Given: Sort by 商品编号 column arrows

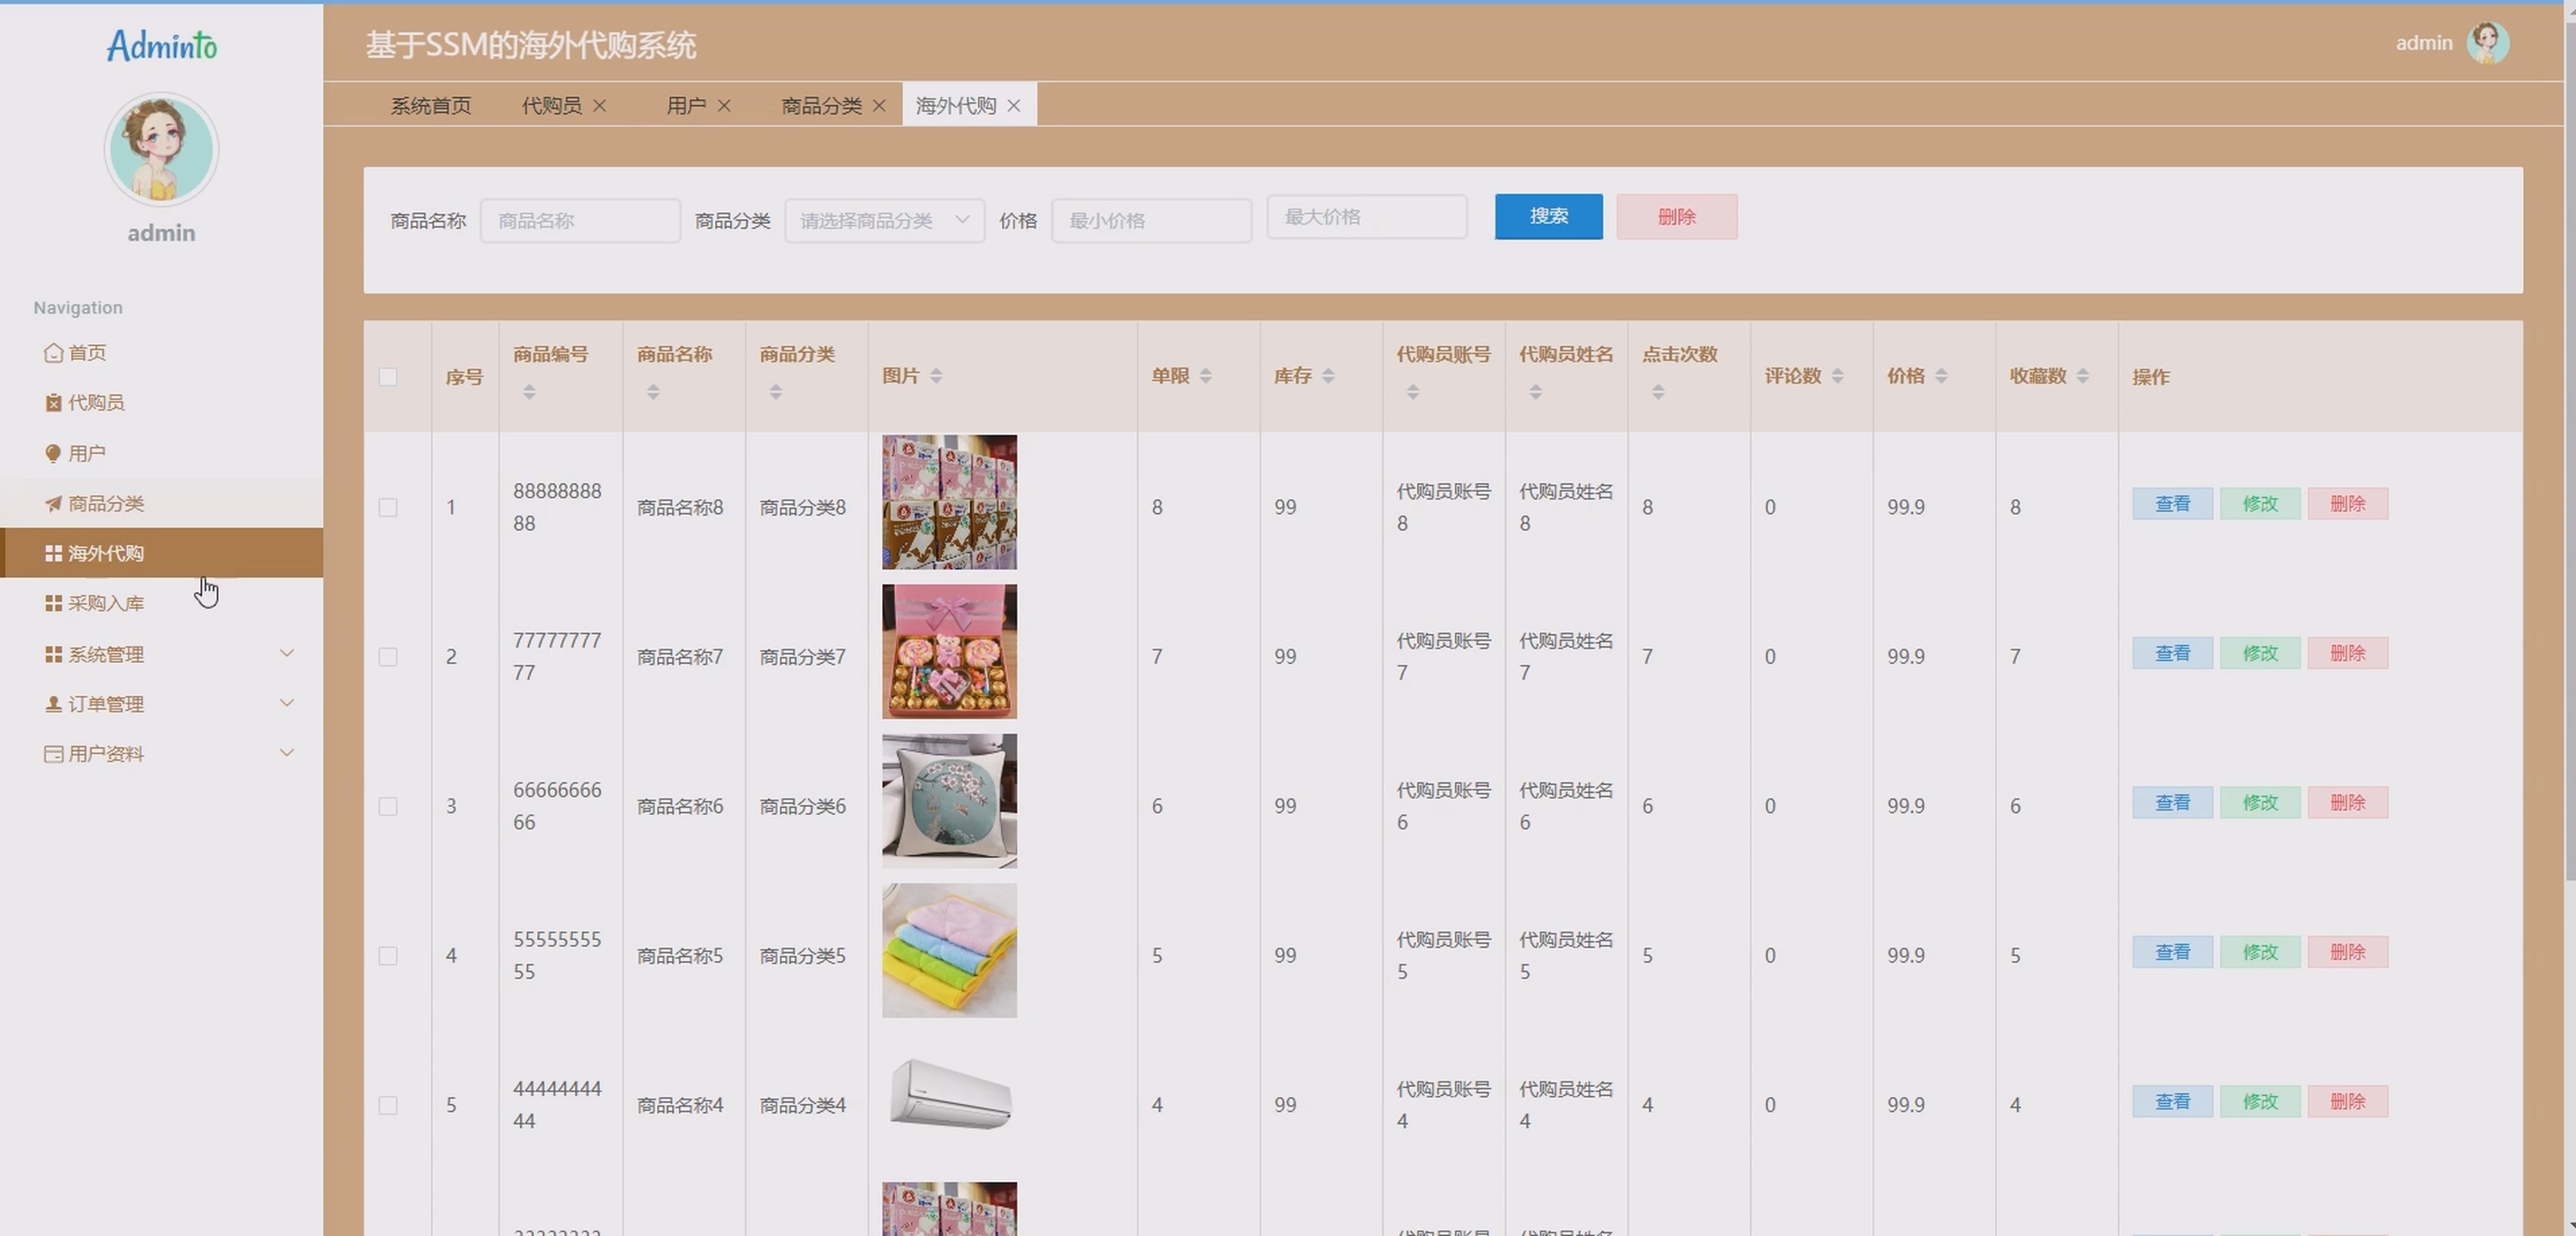Looking at the screenshot, I should (529, 392).
